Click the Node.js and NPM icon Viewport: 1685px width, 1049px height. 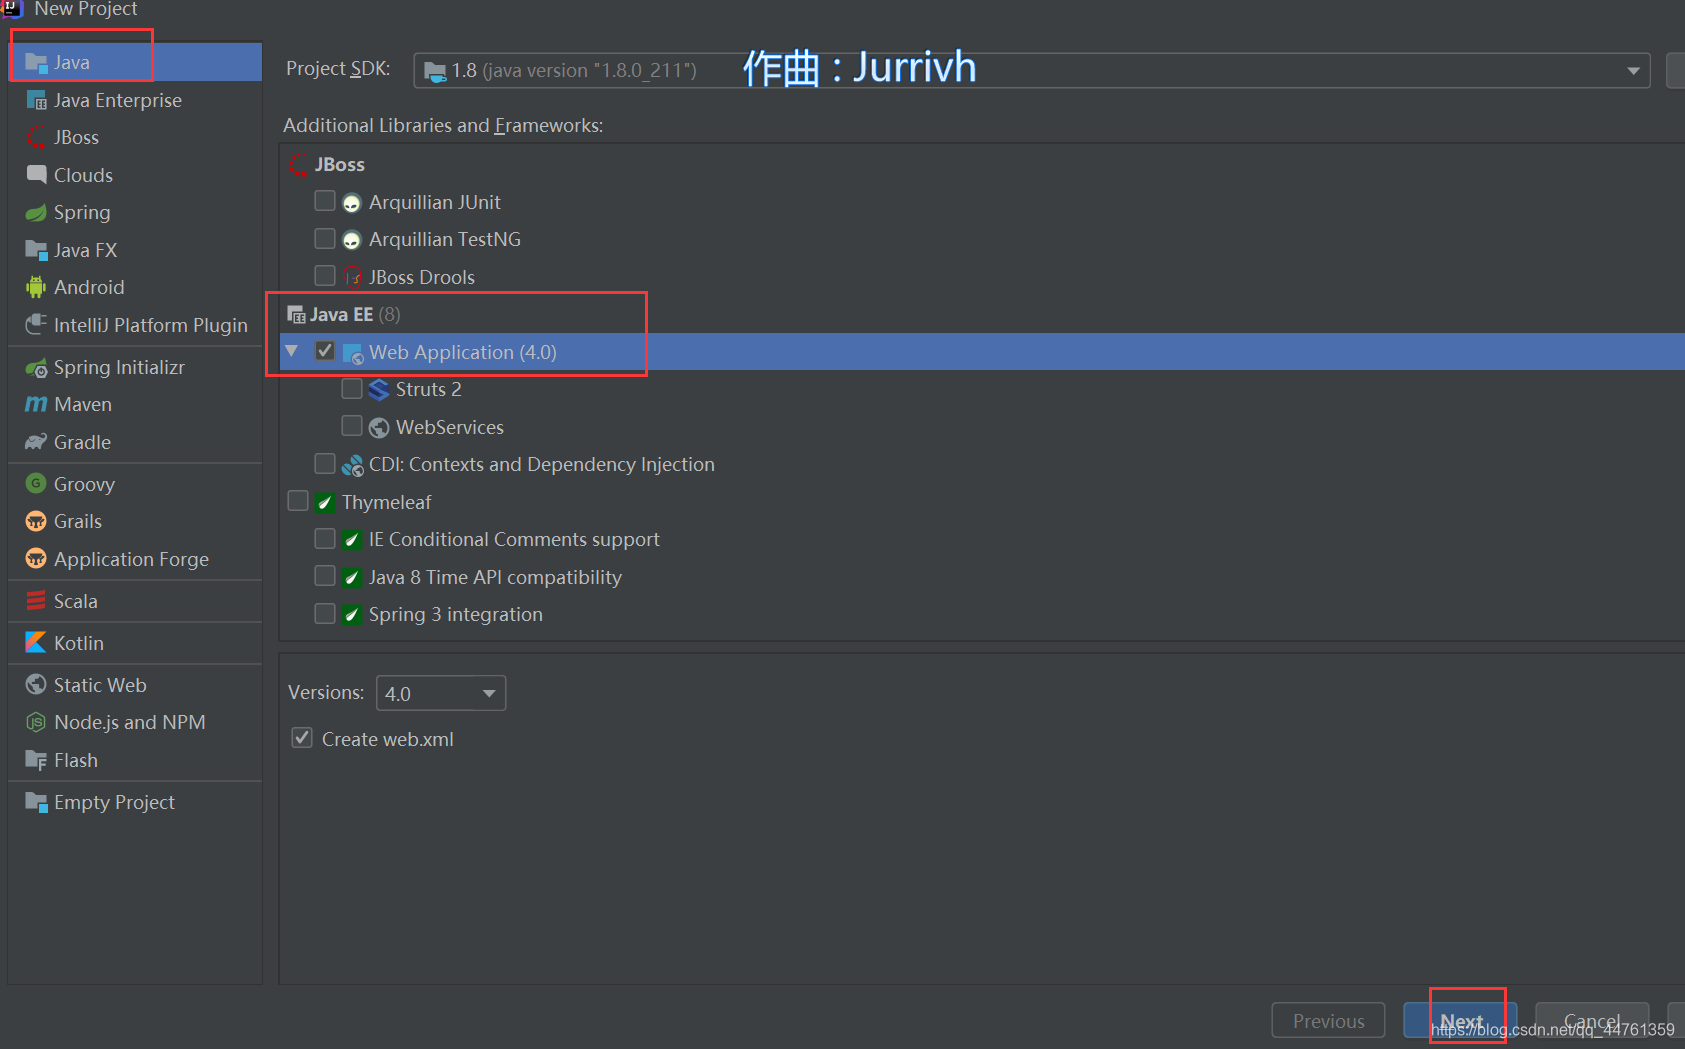(36, 722)
